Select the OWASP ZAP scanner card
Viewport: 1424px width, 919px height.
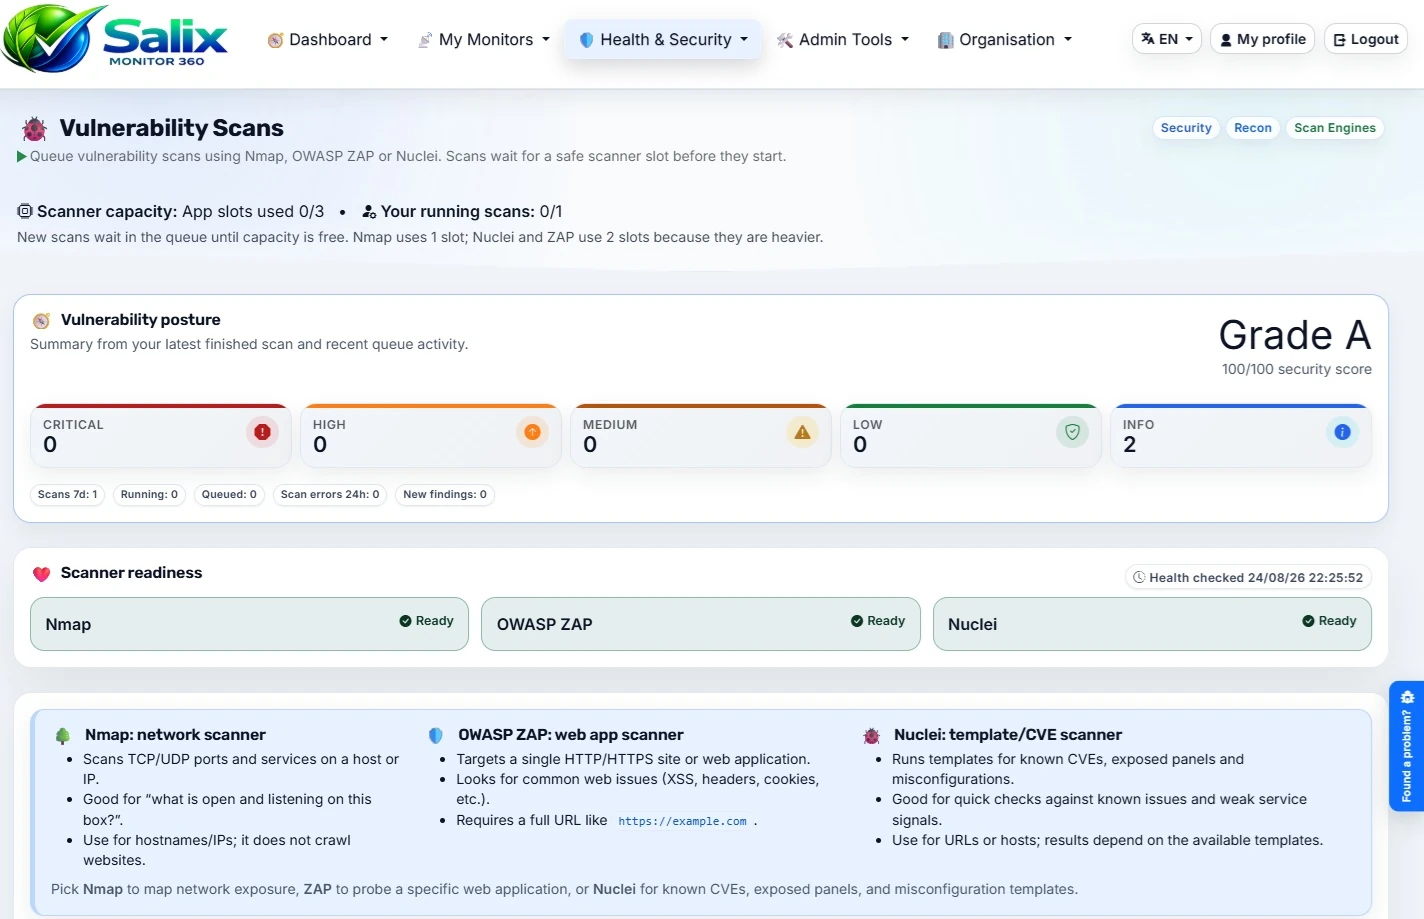[701, 624]
